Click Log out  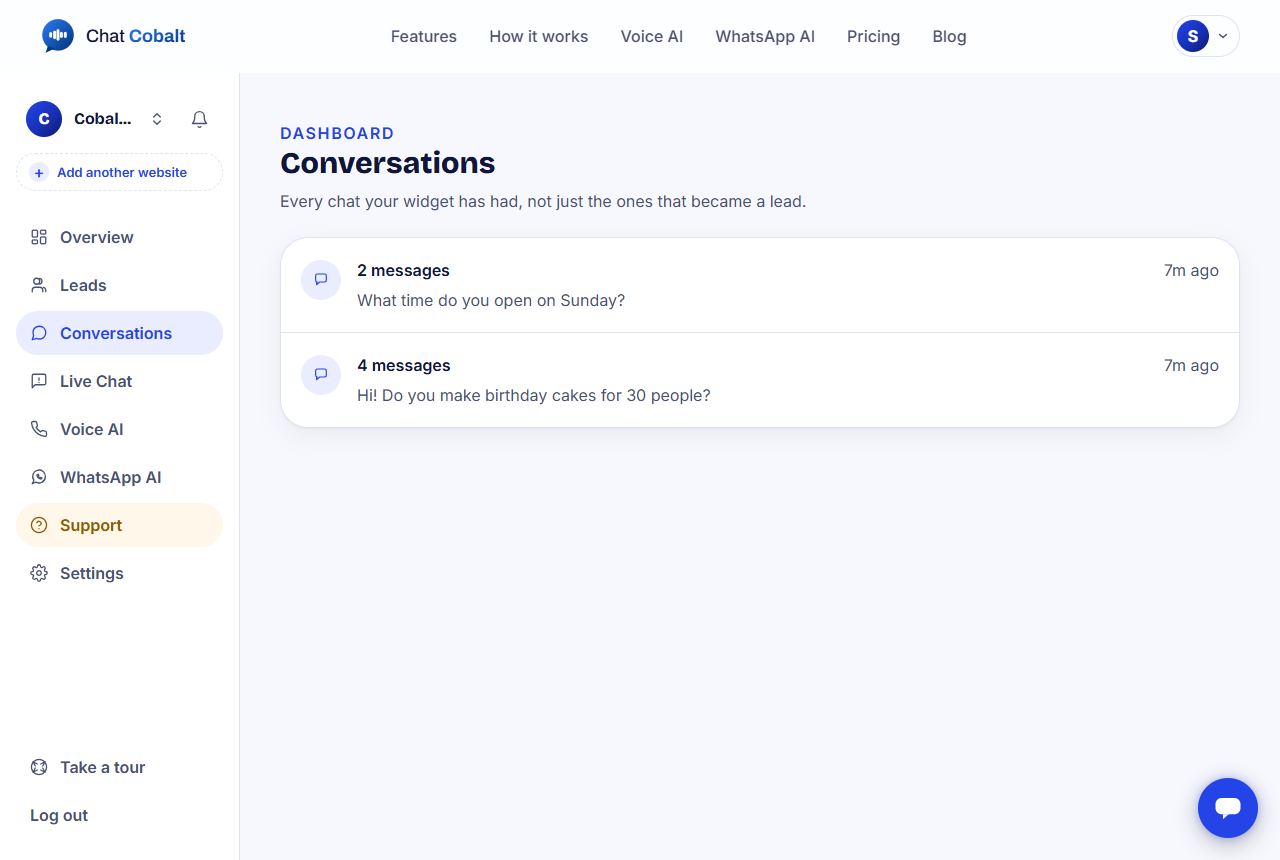[x=59, y=815]
